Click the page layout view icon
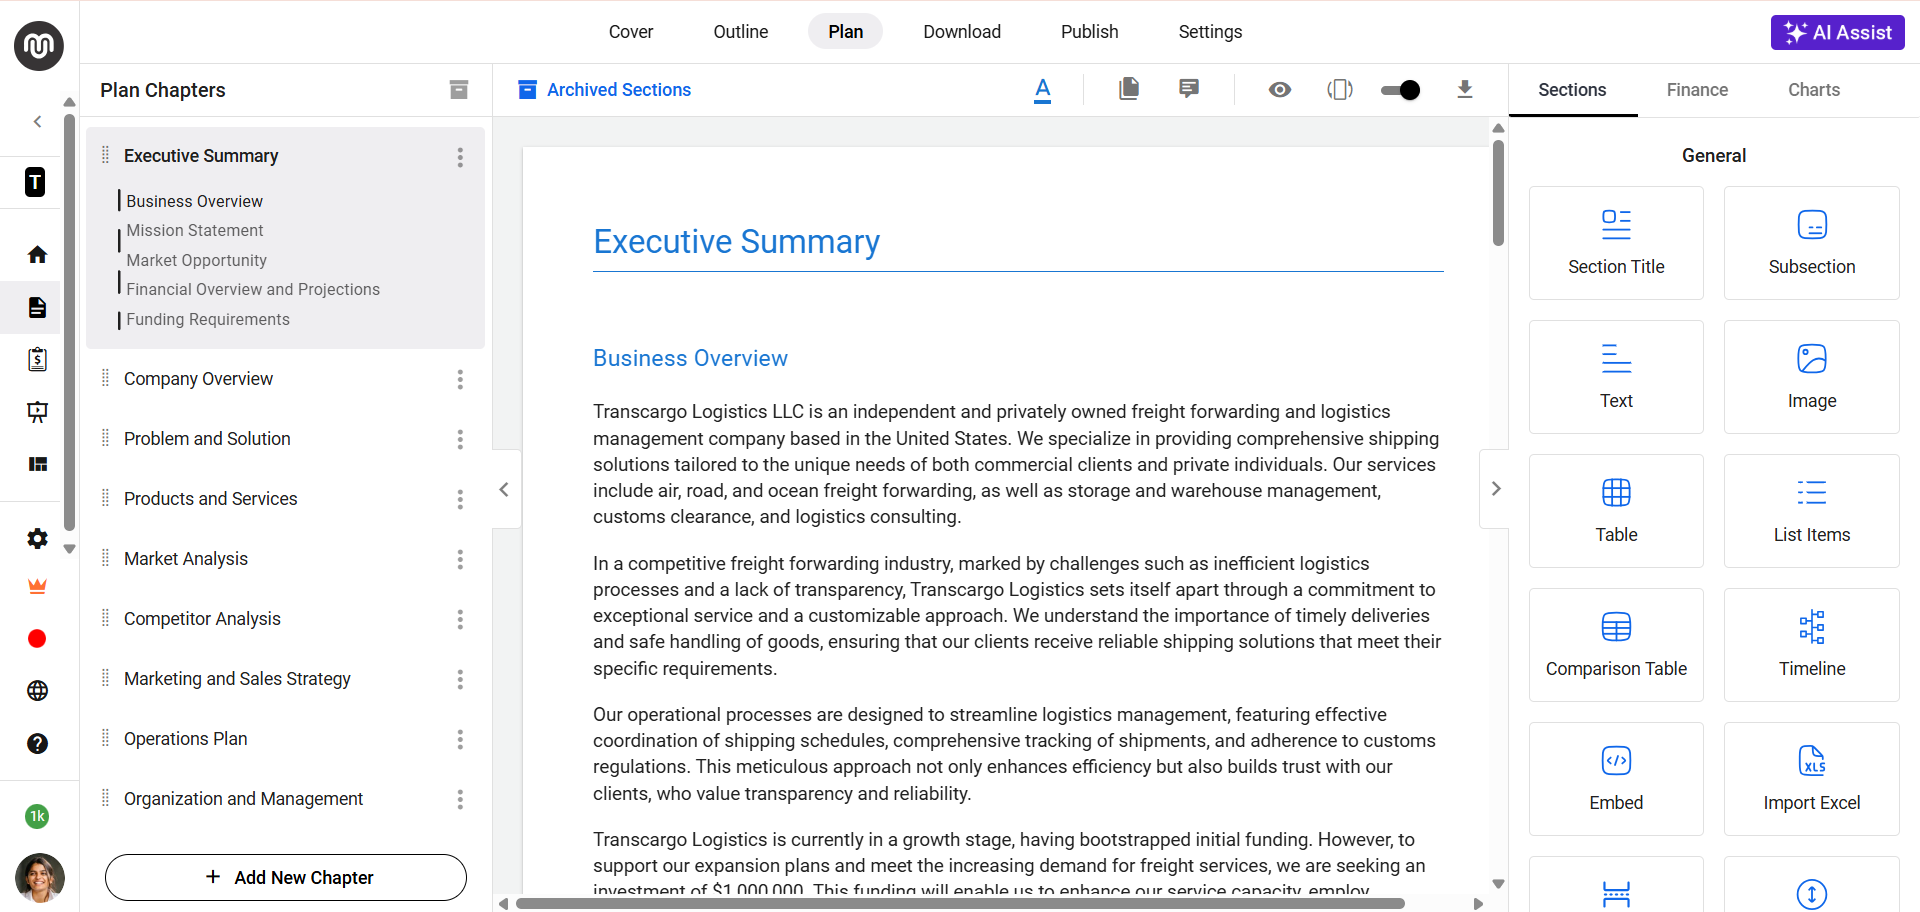 pos(1340,90)
